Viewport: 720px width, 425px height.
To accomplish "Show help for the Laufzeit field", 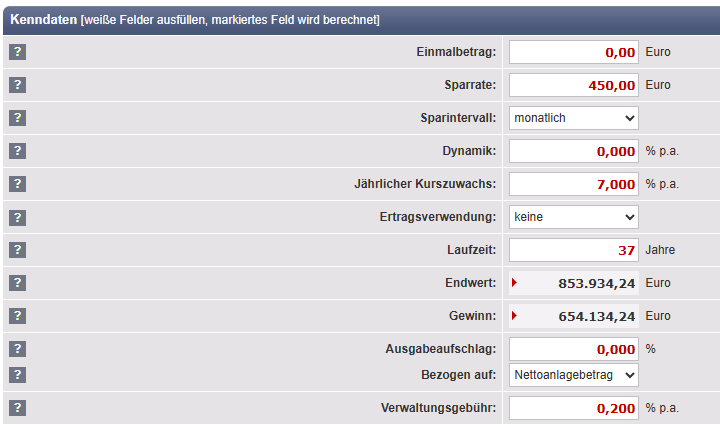I will (x=17, y=250).
